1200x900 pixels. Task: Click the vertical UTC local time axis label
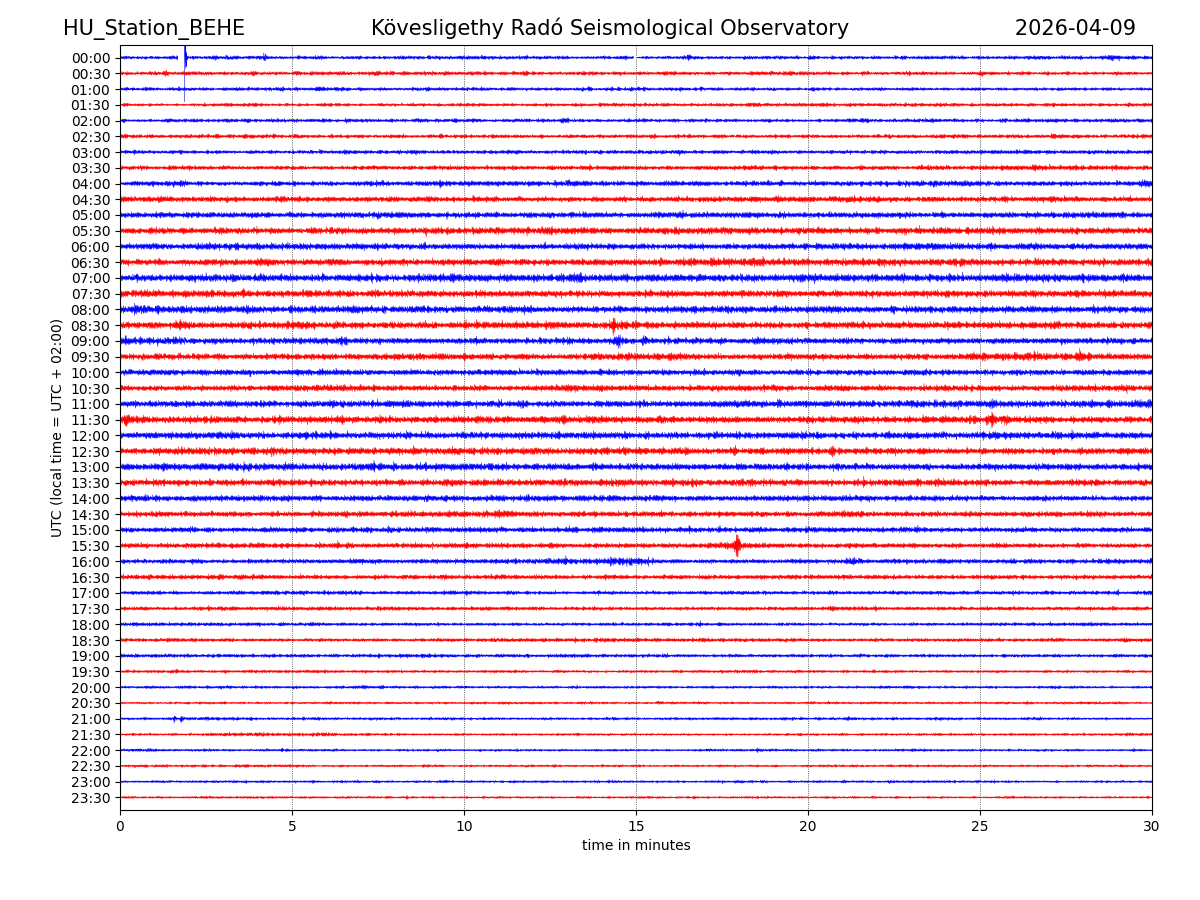click(57, 427)
